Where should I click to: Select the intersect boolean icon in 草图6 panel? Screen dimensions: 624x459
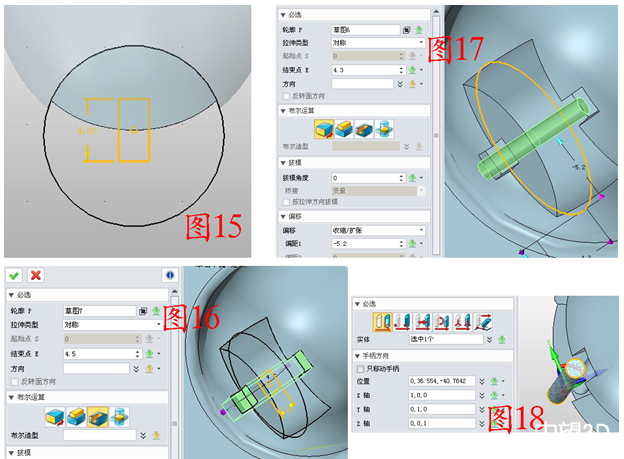click(x=382, y=128)
